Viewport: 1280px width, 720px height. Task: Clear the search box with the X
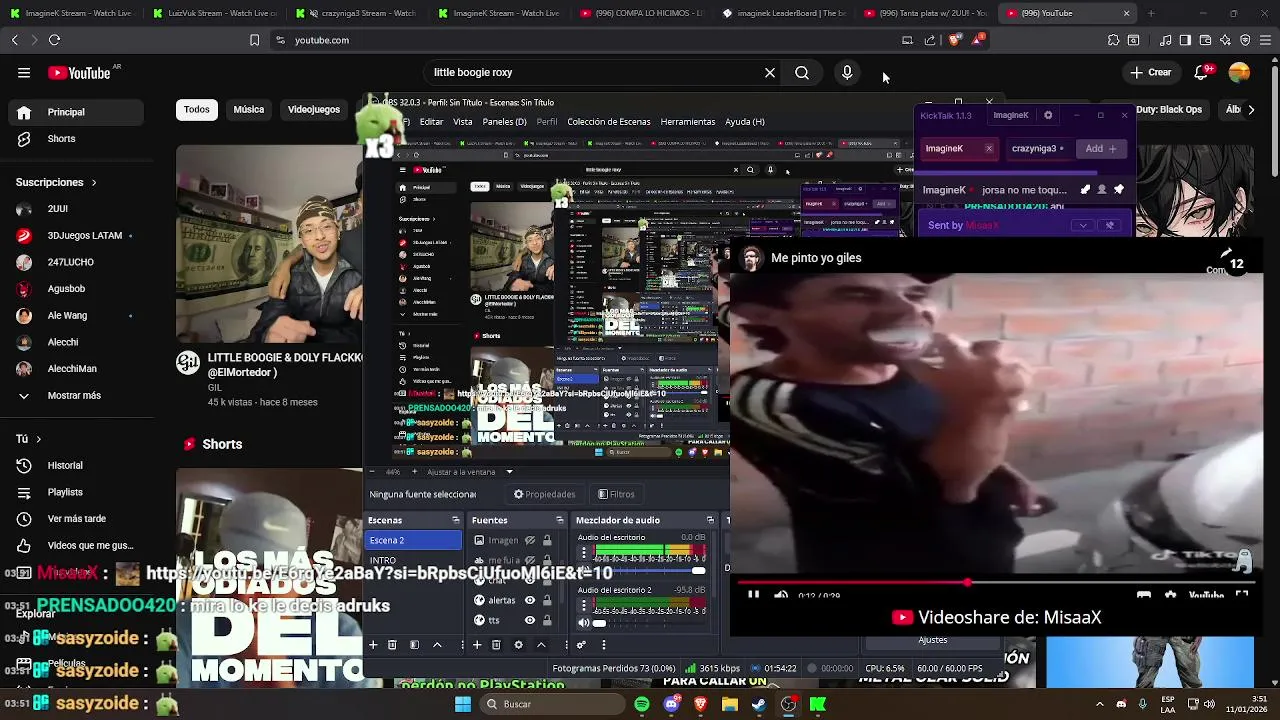(x=770, y=73)
